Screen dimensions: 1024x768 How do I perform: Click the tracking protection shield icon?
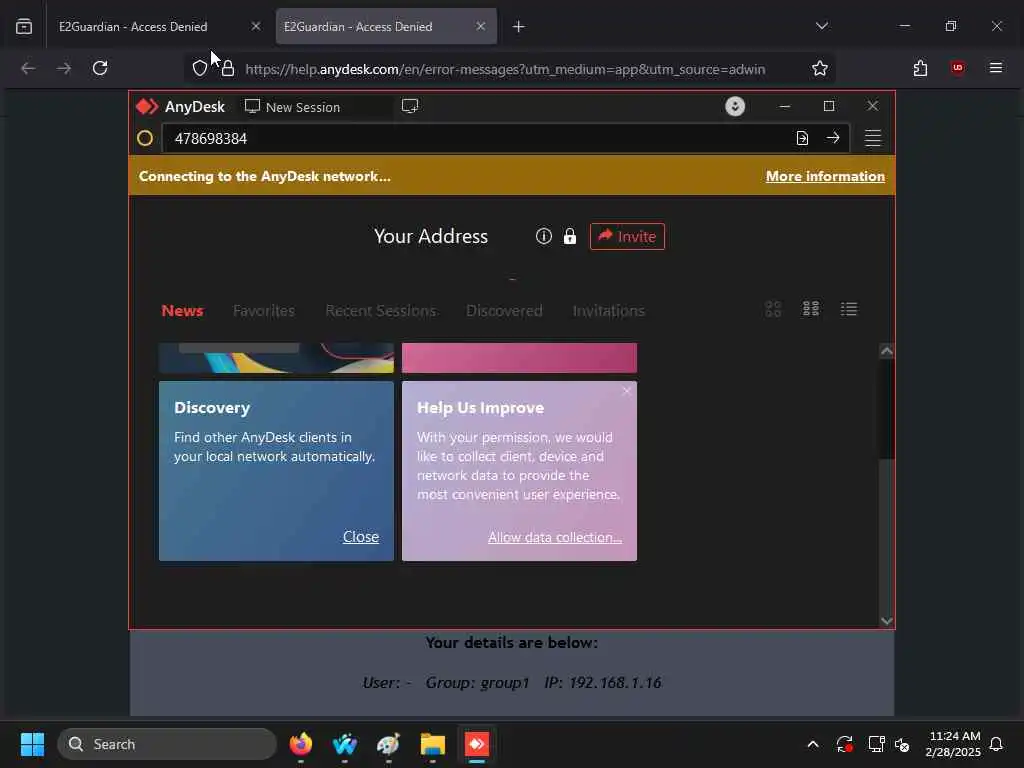point(200,68)
